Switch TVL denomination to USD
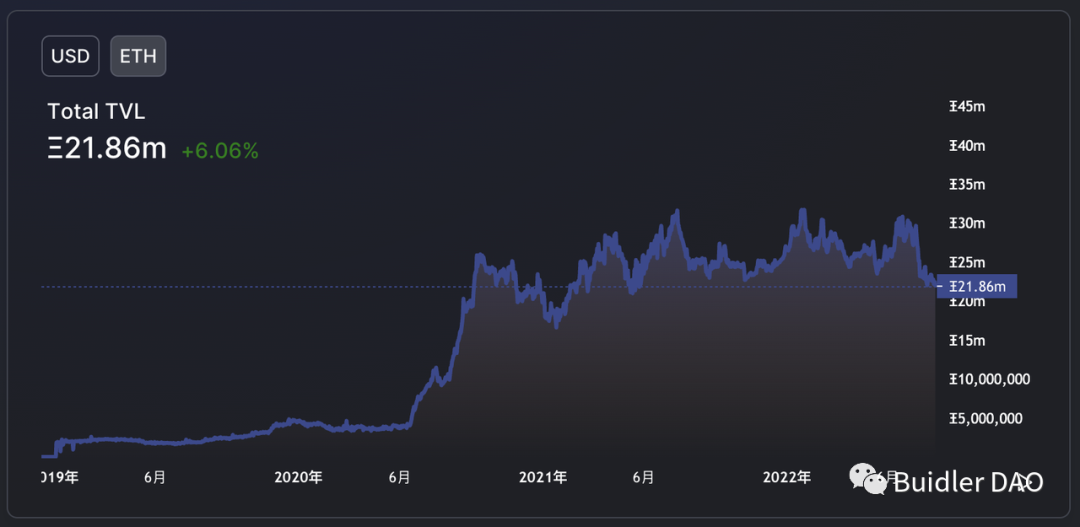This screenshot has width=1080, height=527. point(70,56)
